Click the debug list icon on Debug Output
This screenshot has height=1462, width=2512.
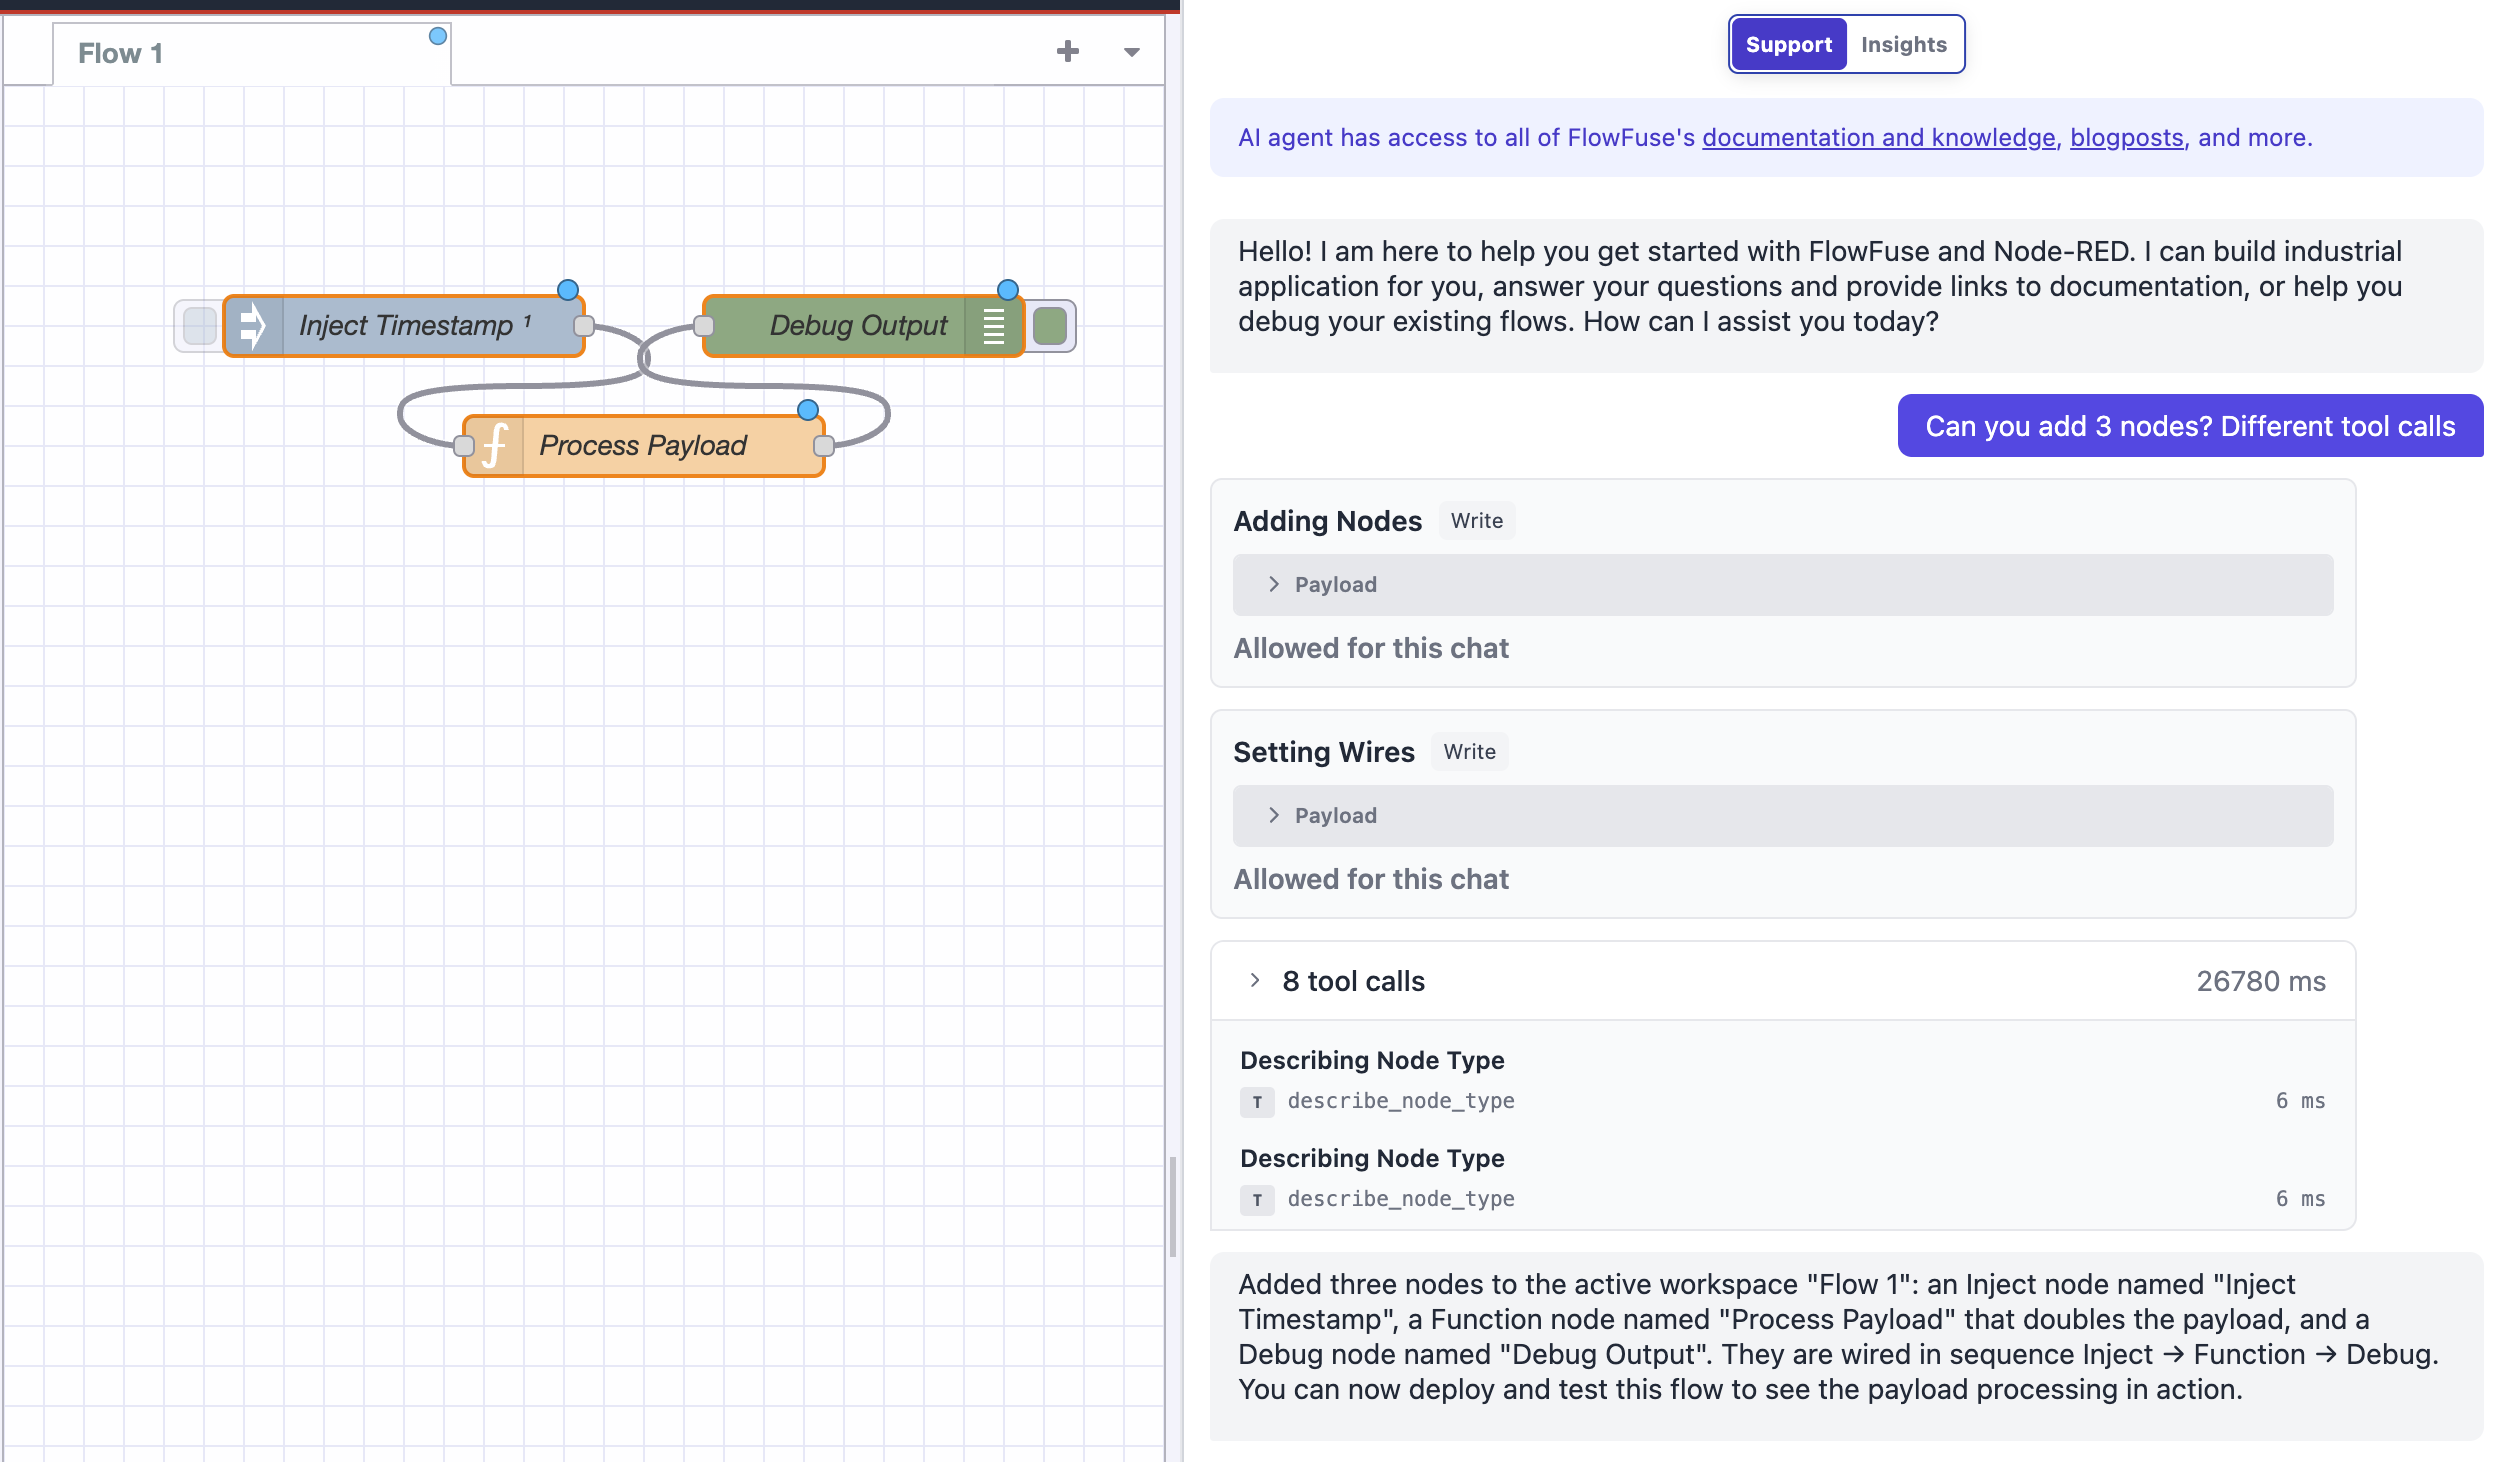coord(994,326)
